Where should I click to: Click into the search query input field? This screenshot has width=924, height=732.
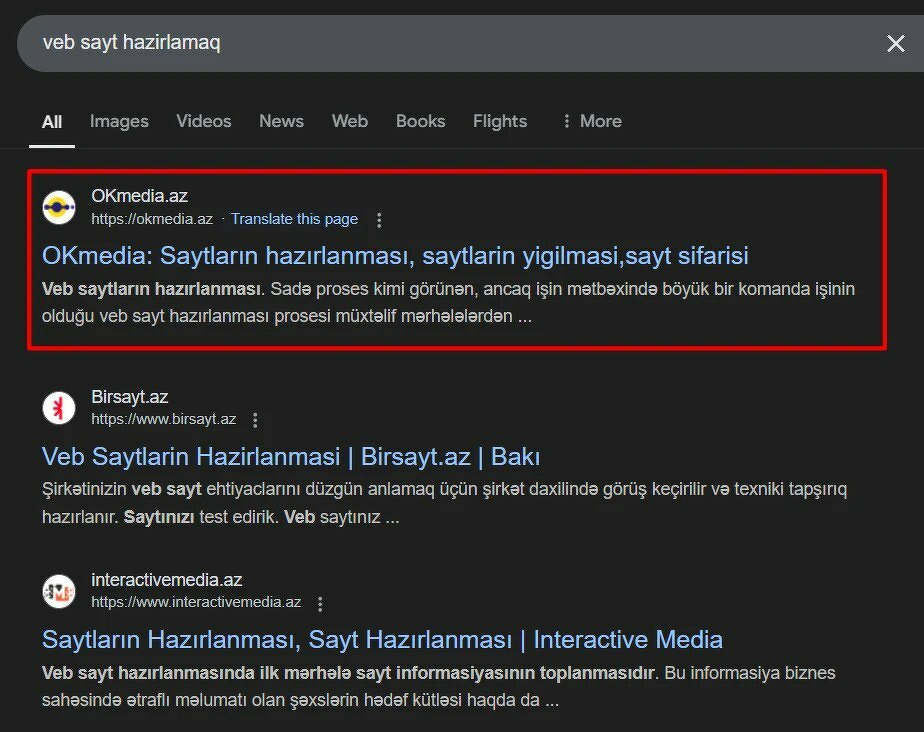tap(400, 43)
